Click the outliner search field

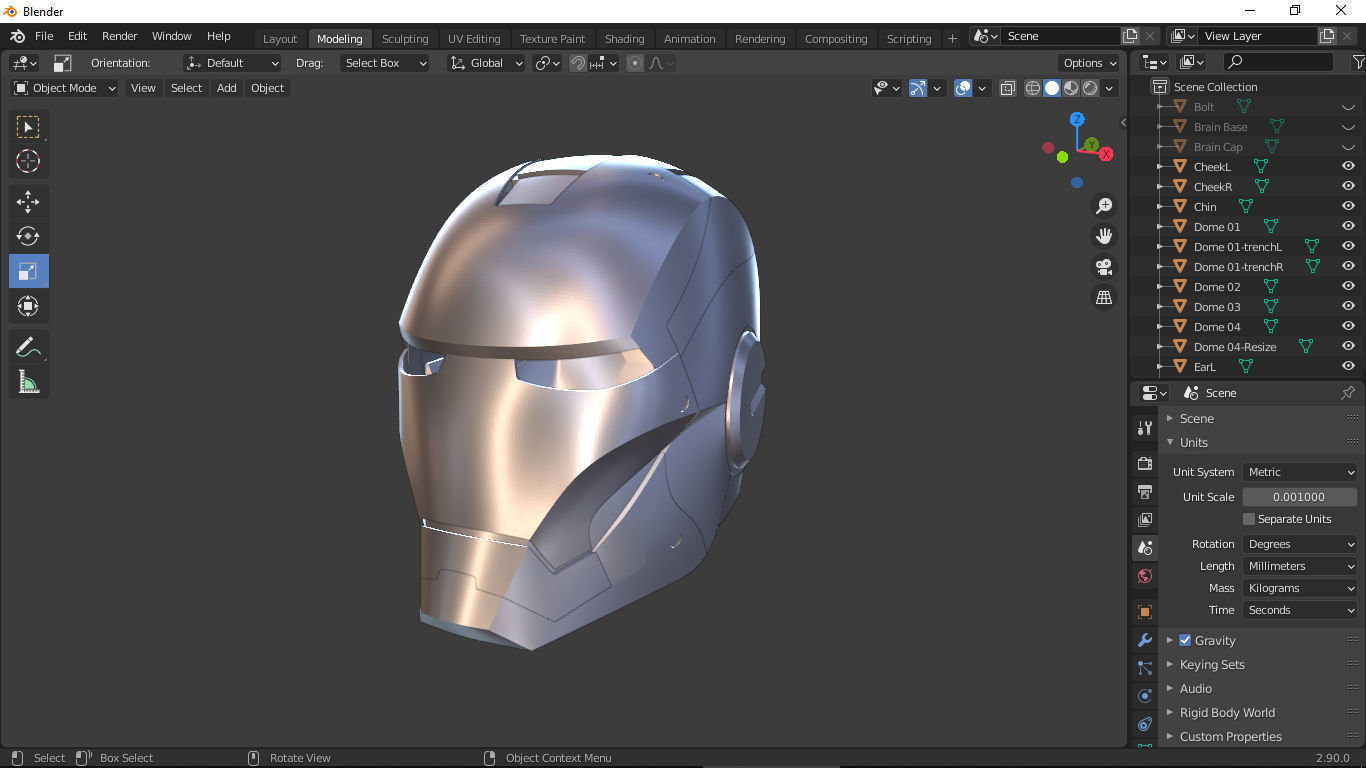click(1280, 62)
